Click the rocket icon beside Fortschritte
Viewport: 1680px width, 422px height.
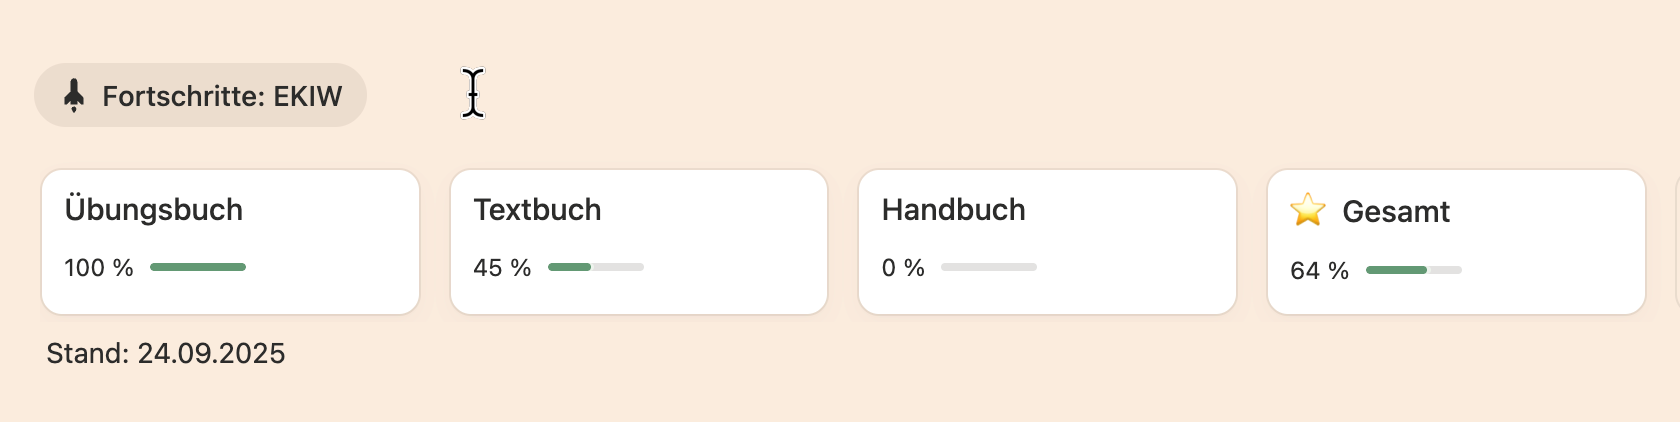coord(74,96)
